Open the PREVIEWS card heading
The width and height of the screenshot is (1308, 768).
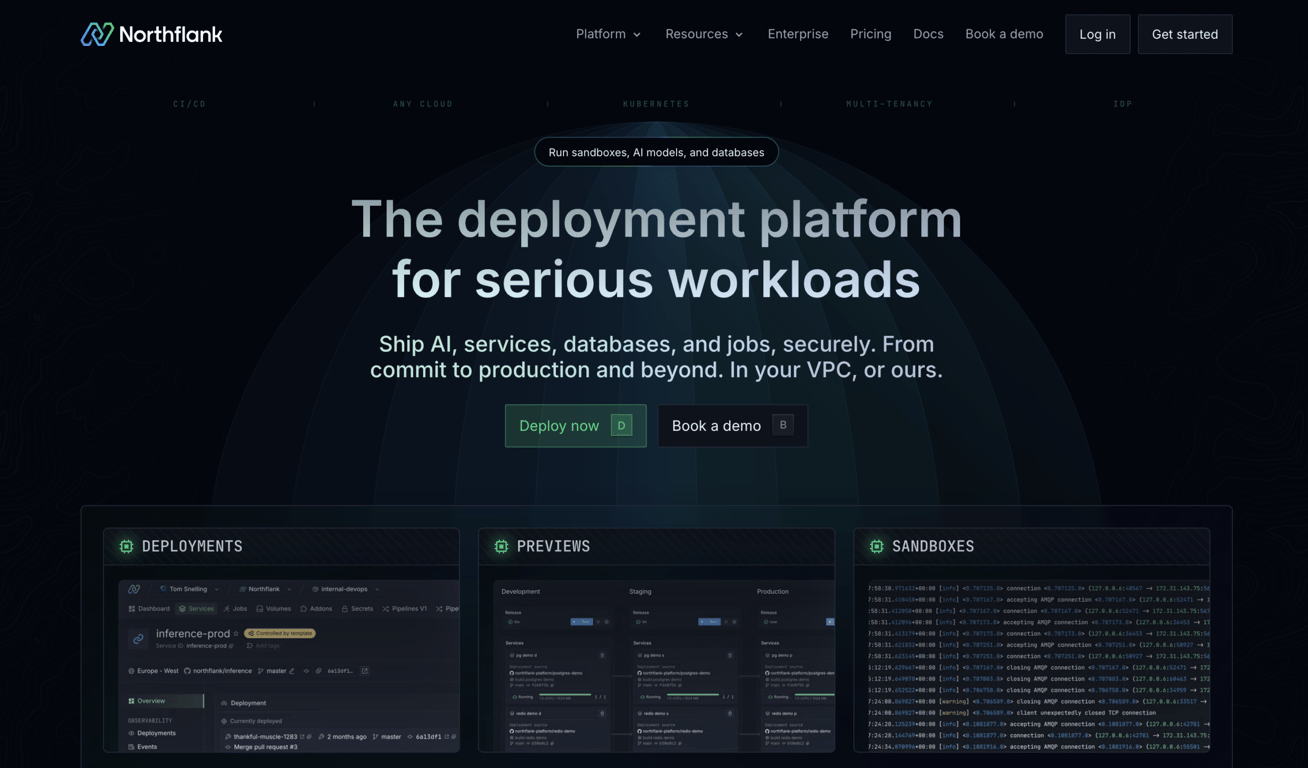tap(553, 546)
